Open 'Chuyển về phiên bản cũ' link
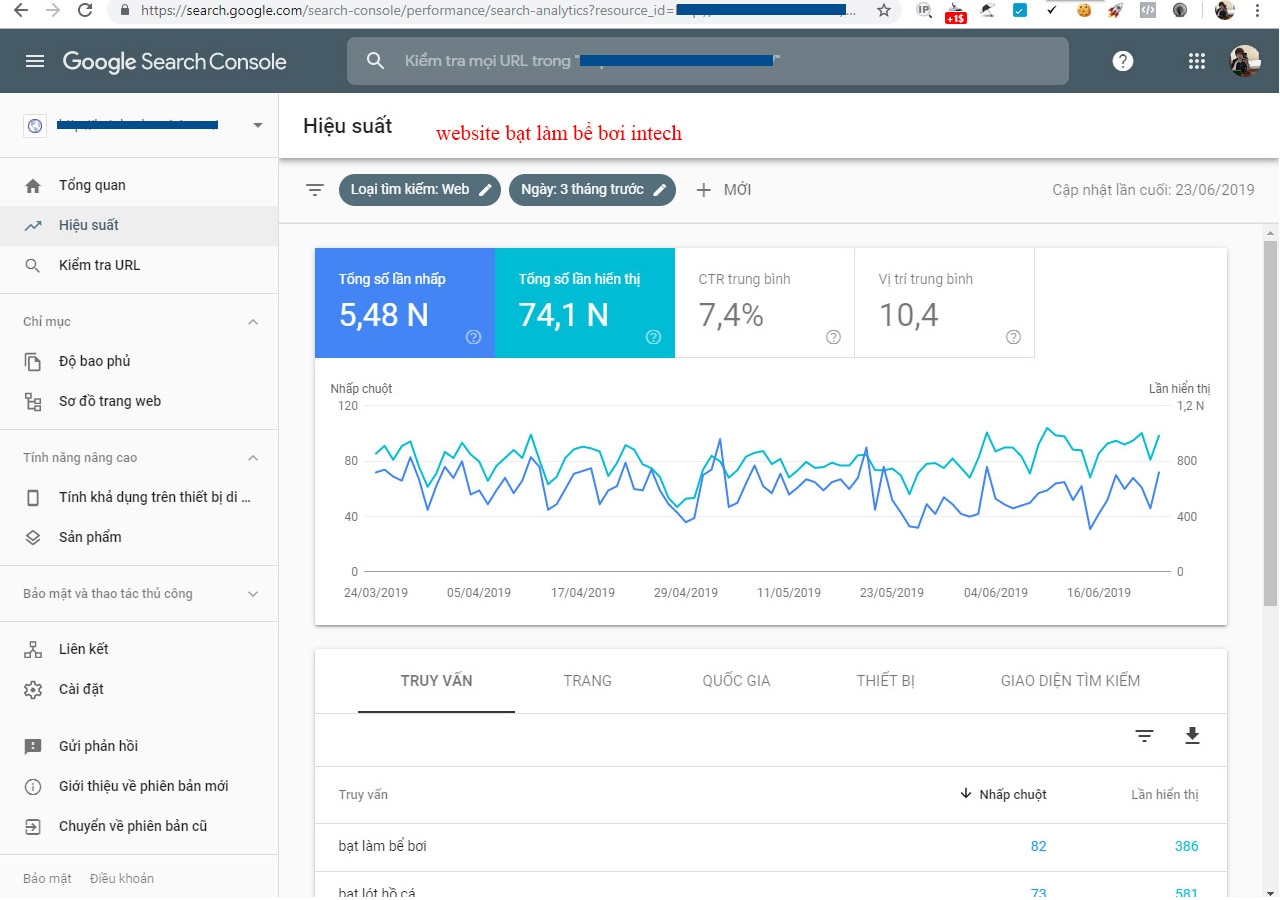 point(133,826)
